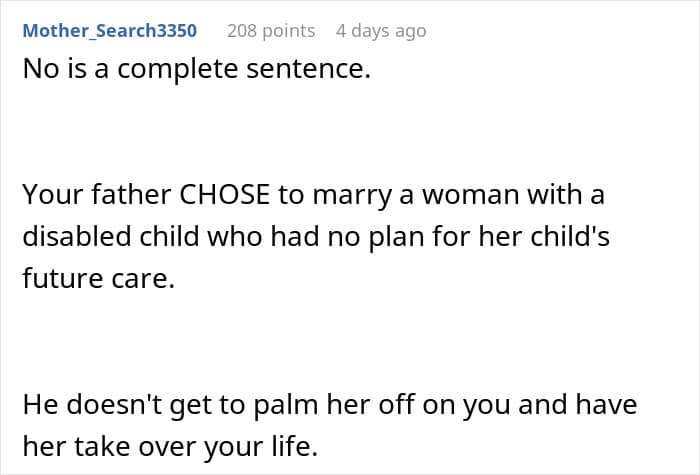The height and width of the screenshot is (475, 700).
Task: Open the Mother_Search3350 user profile
Action: pyautogui.click(x=109, y=31)
